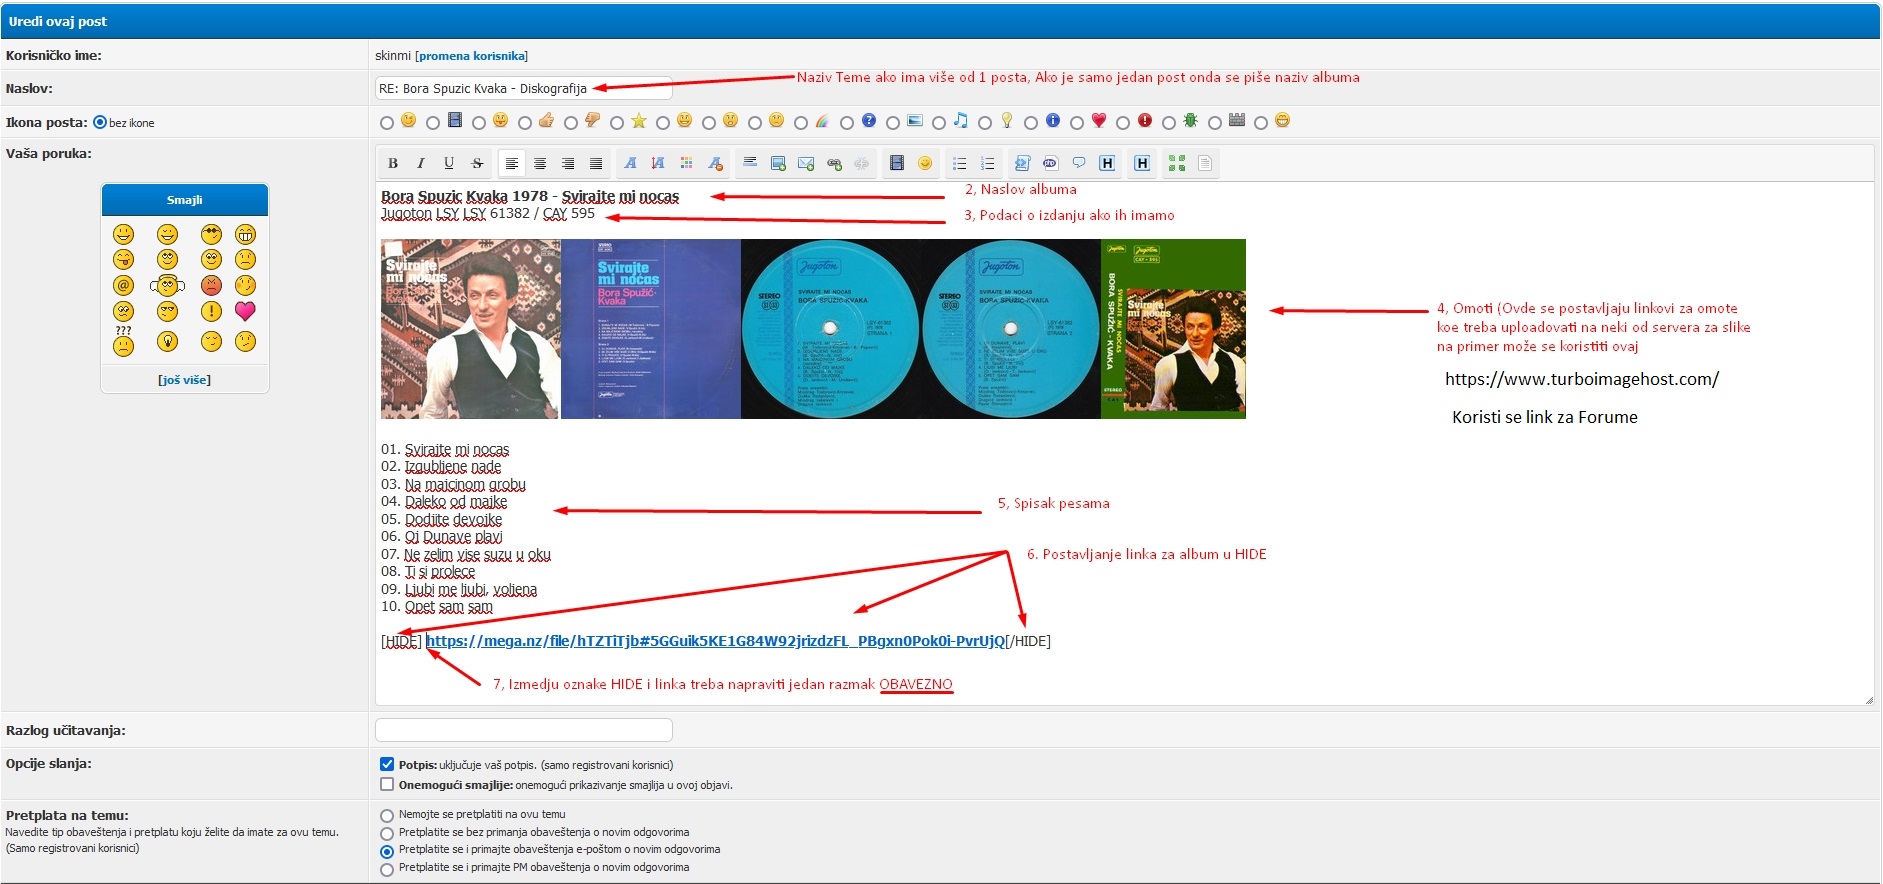This screenshot has width=1883, height=884.
Task: Align text left in the editor
Action: tap(511, 163)
